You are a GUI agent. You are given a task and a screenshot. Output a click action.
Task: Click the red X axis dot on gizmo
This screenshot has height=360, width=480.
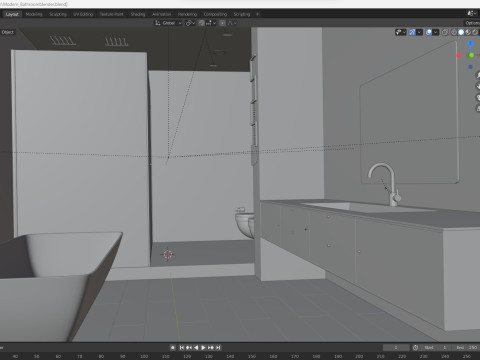pos(459,55)
